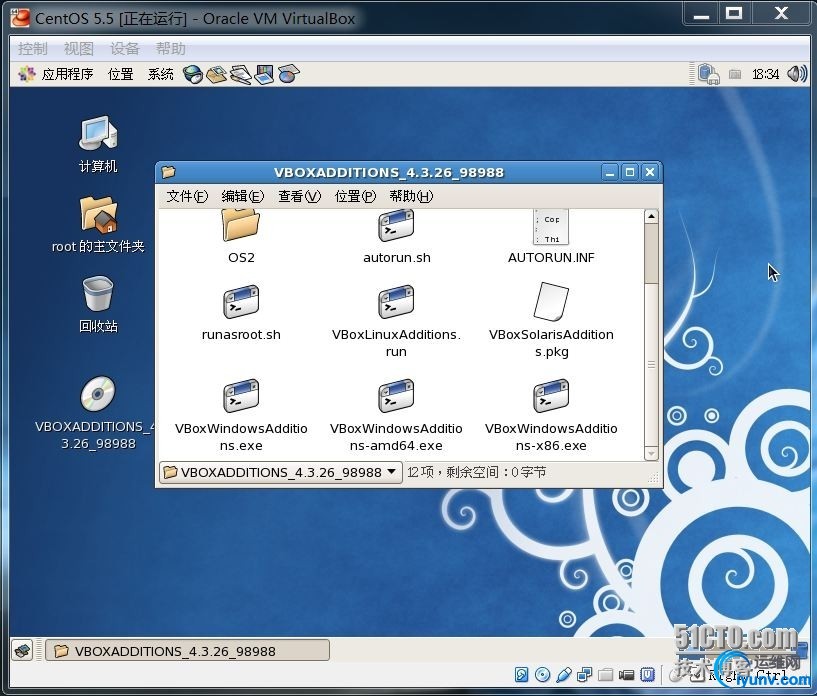Viewport: 817px width, 696px height.
Task: Launch the email client icon in top panel
Action: [216, 74]
